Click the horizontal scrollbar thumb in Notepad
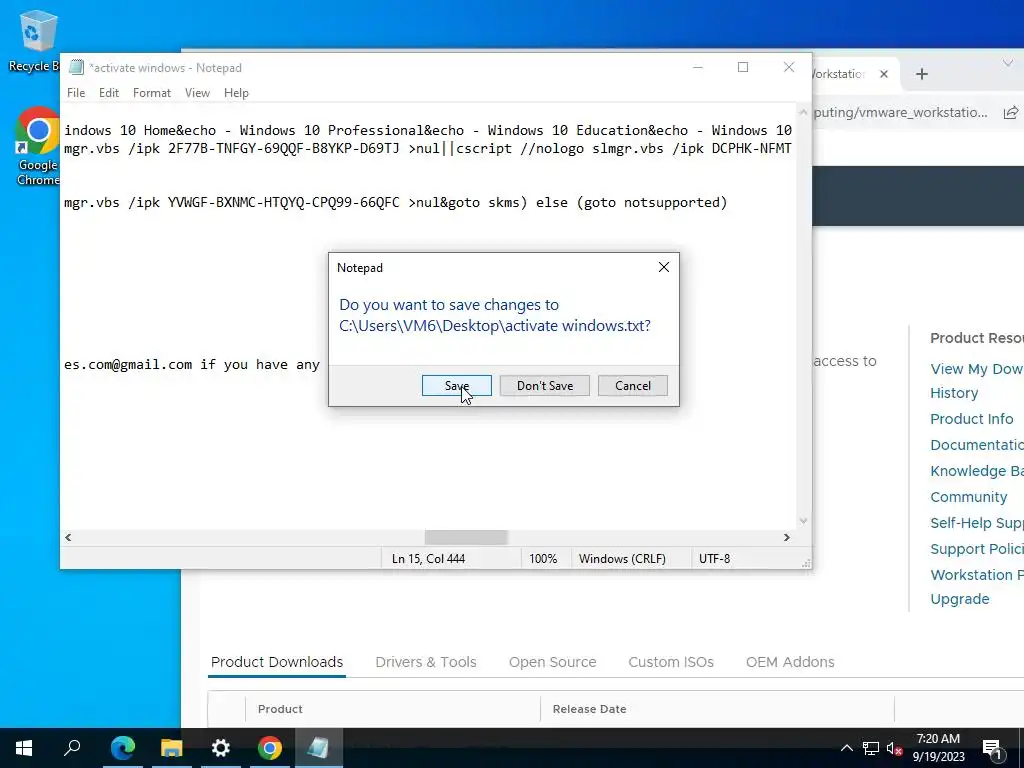1024x768 pixels. (x=466, y=537)
